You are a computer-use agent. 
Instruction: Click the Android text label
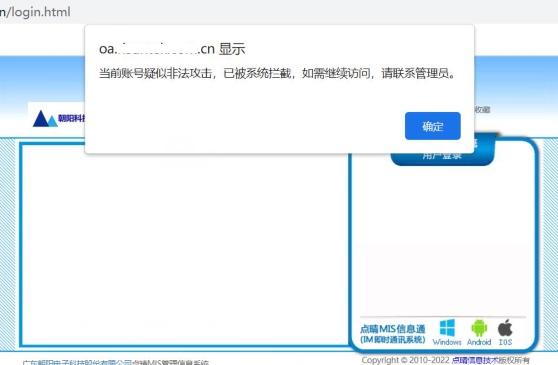pyautogui.click(x=479, y=342)
